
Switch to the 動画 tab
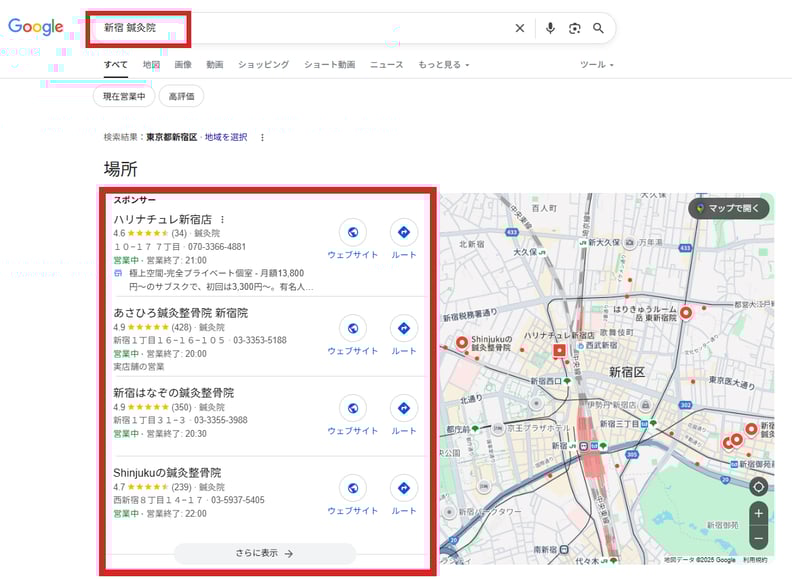(215, 65)
